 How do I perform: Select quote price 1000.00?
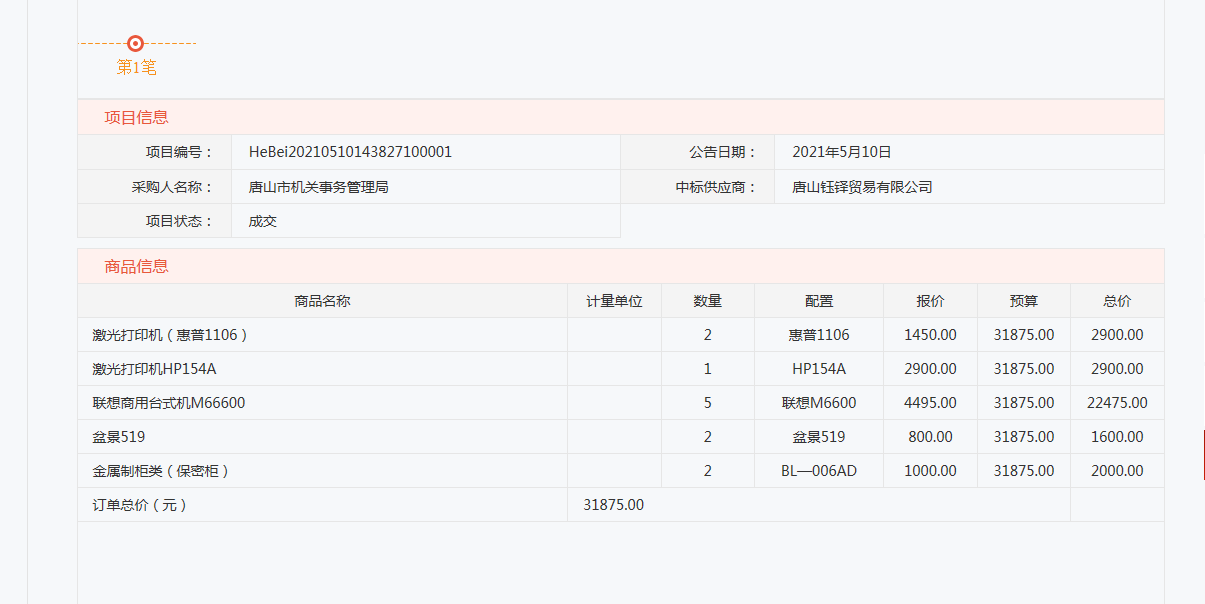tap(930, 471)
